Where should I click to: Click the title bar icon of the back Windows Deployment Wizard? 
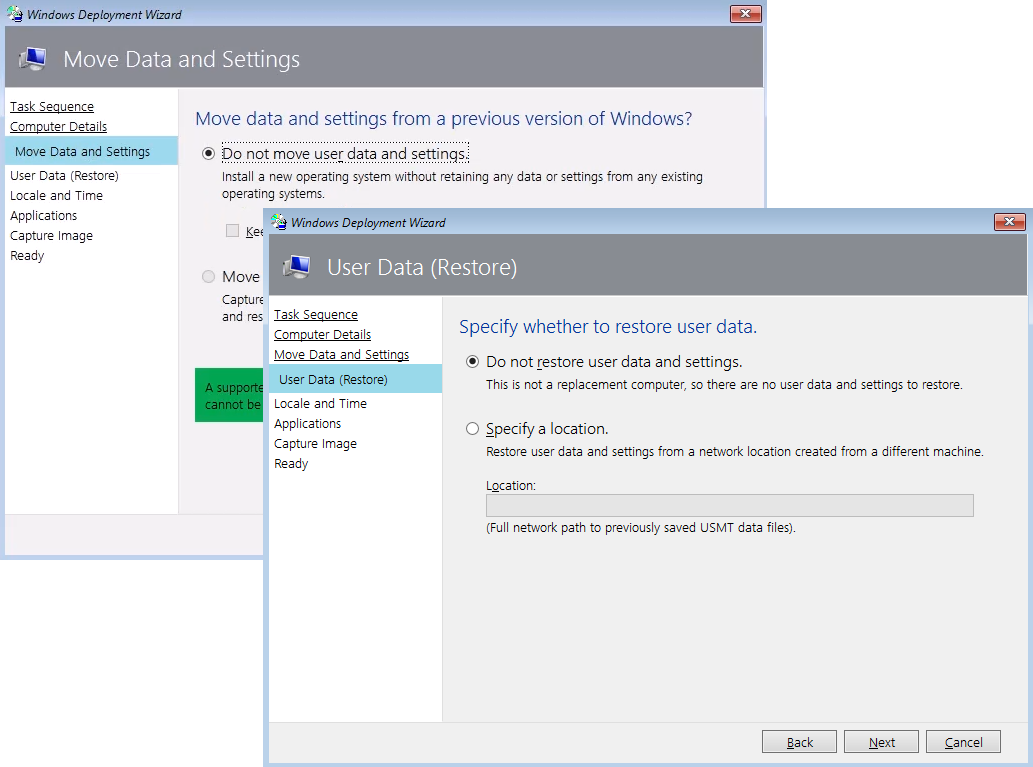14,14
